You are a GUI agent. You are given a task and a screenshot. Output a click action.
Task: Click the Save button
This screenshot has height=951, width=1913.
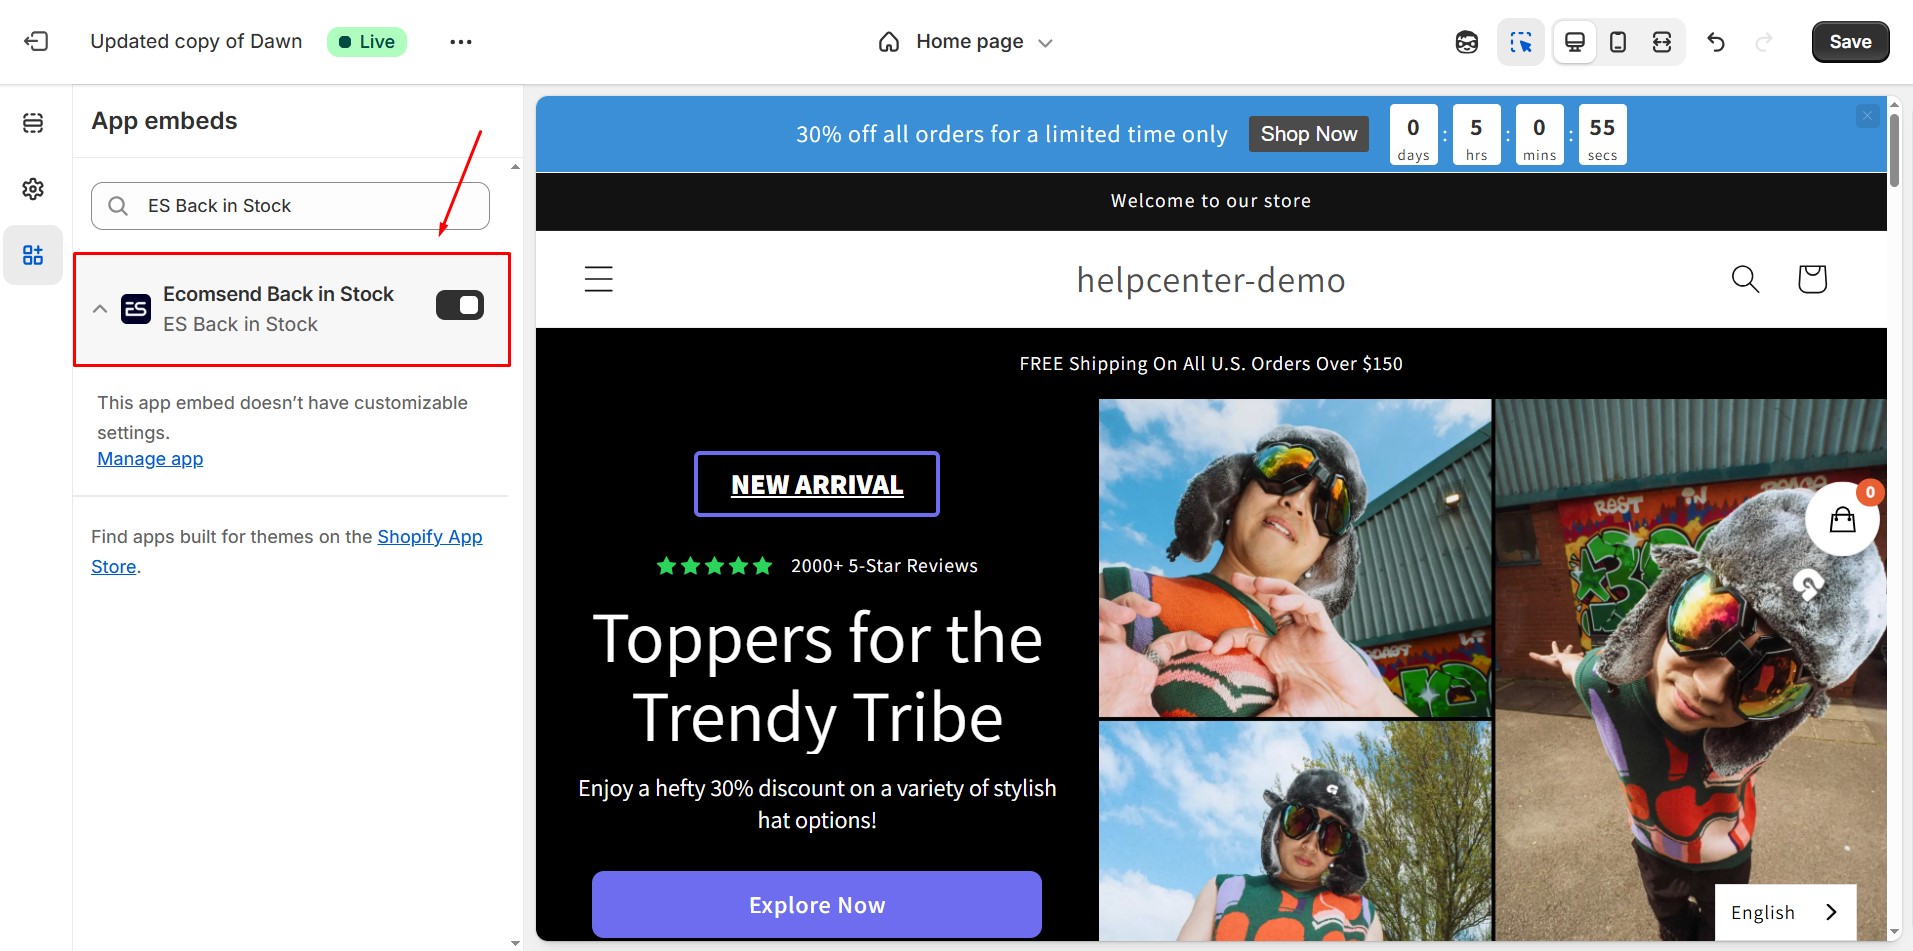coord(1850,42)
